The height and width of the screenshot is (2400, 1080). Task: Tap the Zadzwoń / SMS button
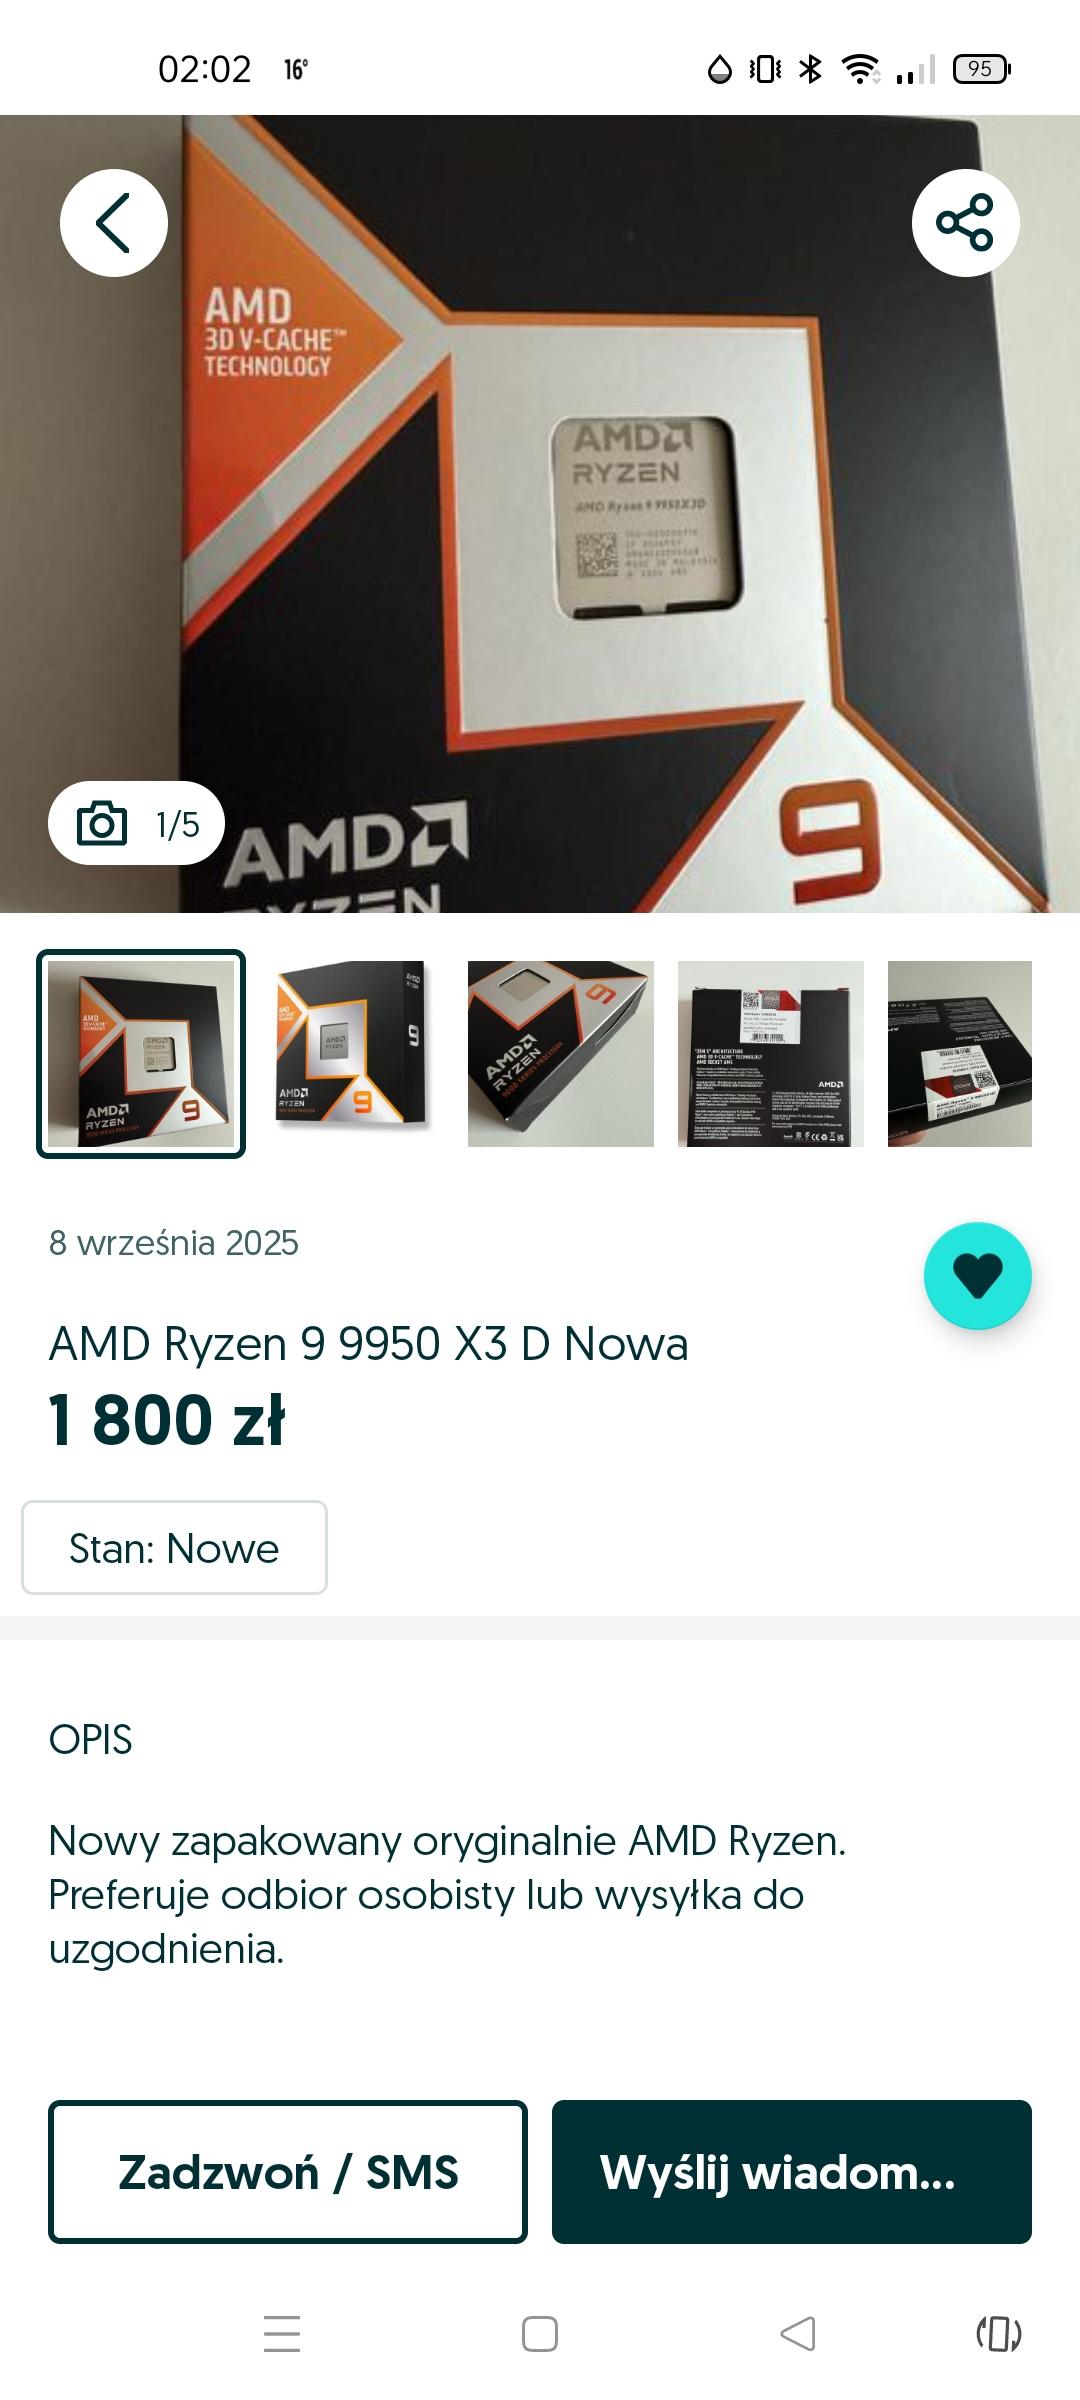click(x=288, y=2172)
